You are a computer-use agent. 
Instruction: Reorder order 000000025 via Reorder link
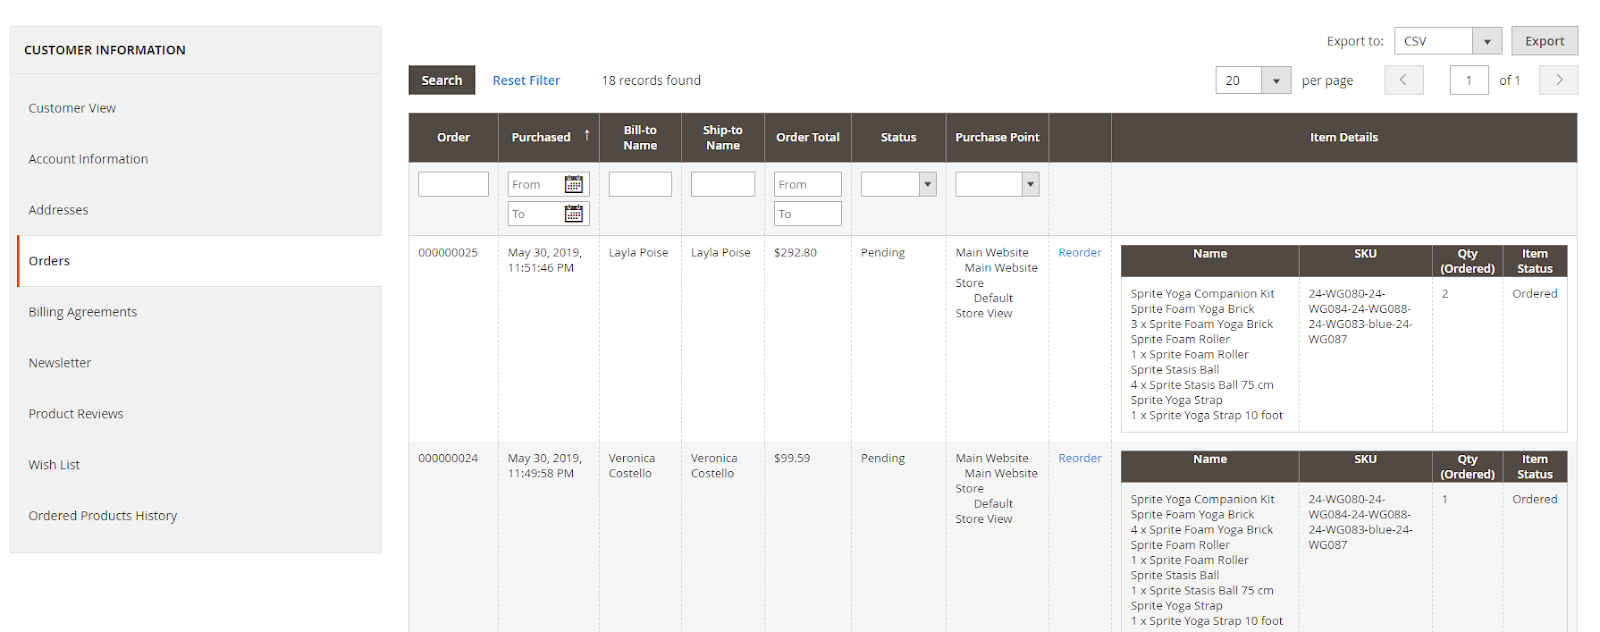(1080, 253)
